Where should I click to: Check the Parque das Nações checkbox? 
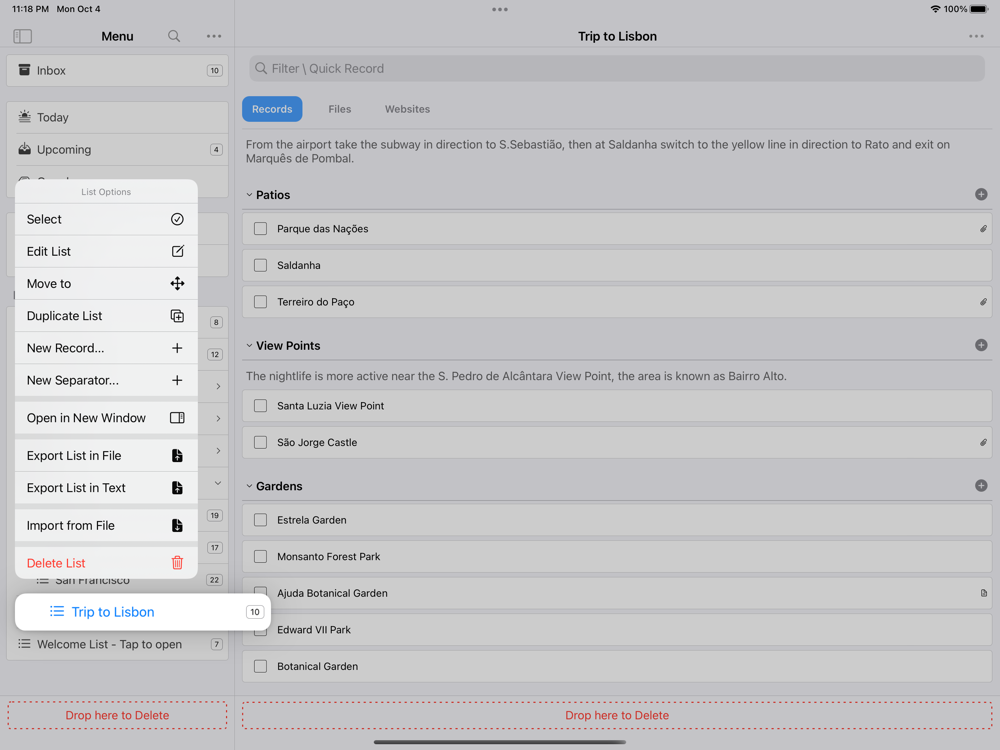pos(260,228)
